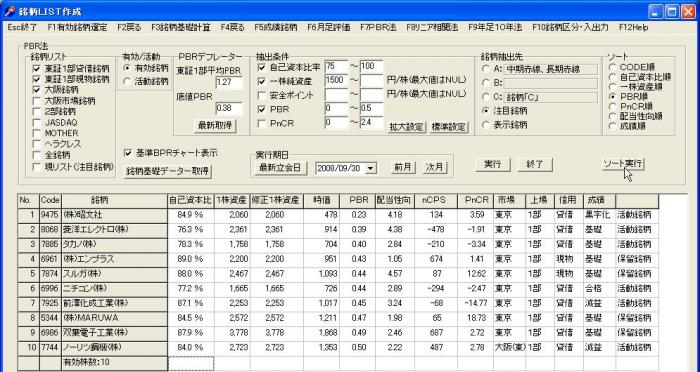Sort by PBR順 radio button

pos(613,96)
